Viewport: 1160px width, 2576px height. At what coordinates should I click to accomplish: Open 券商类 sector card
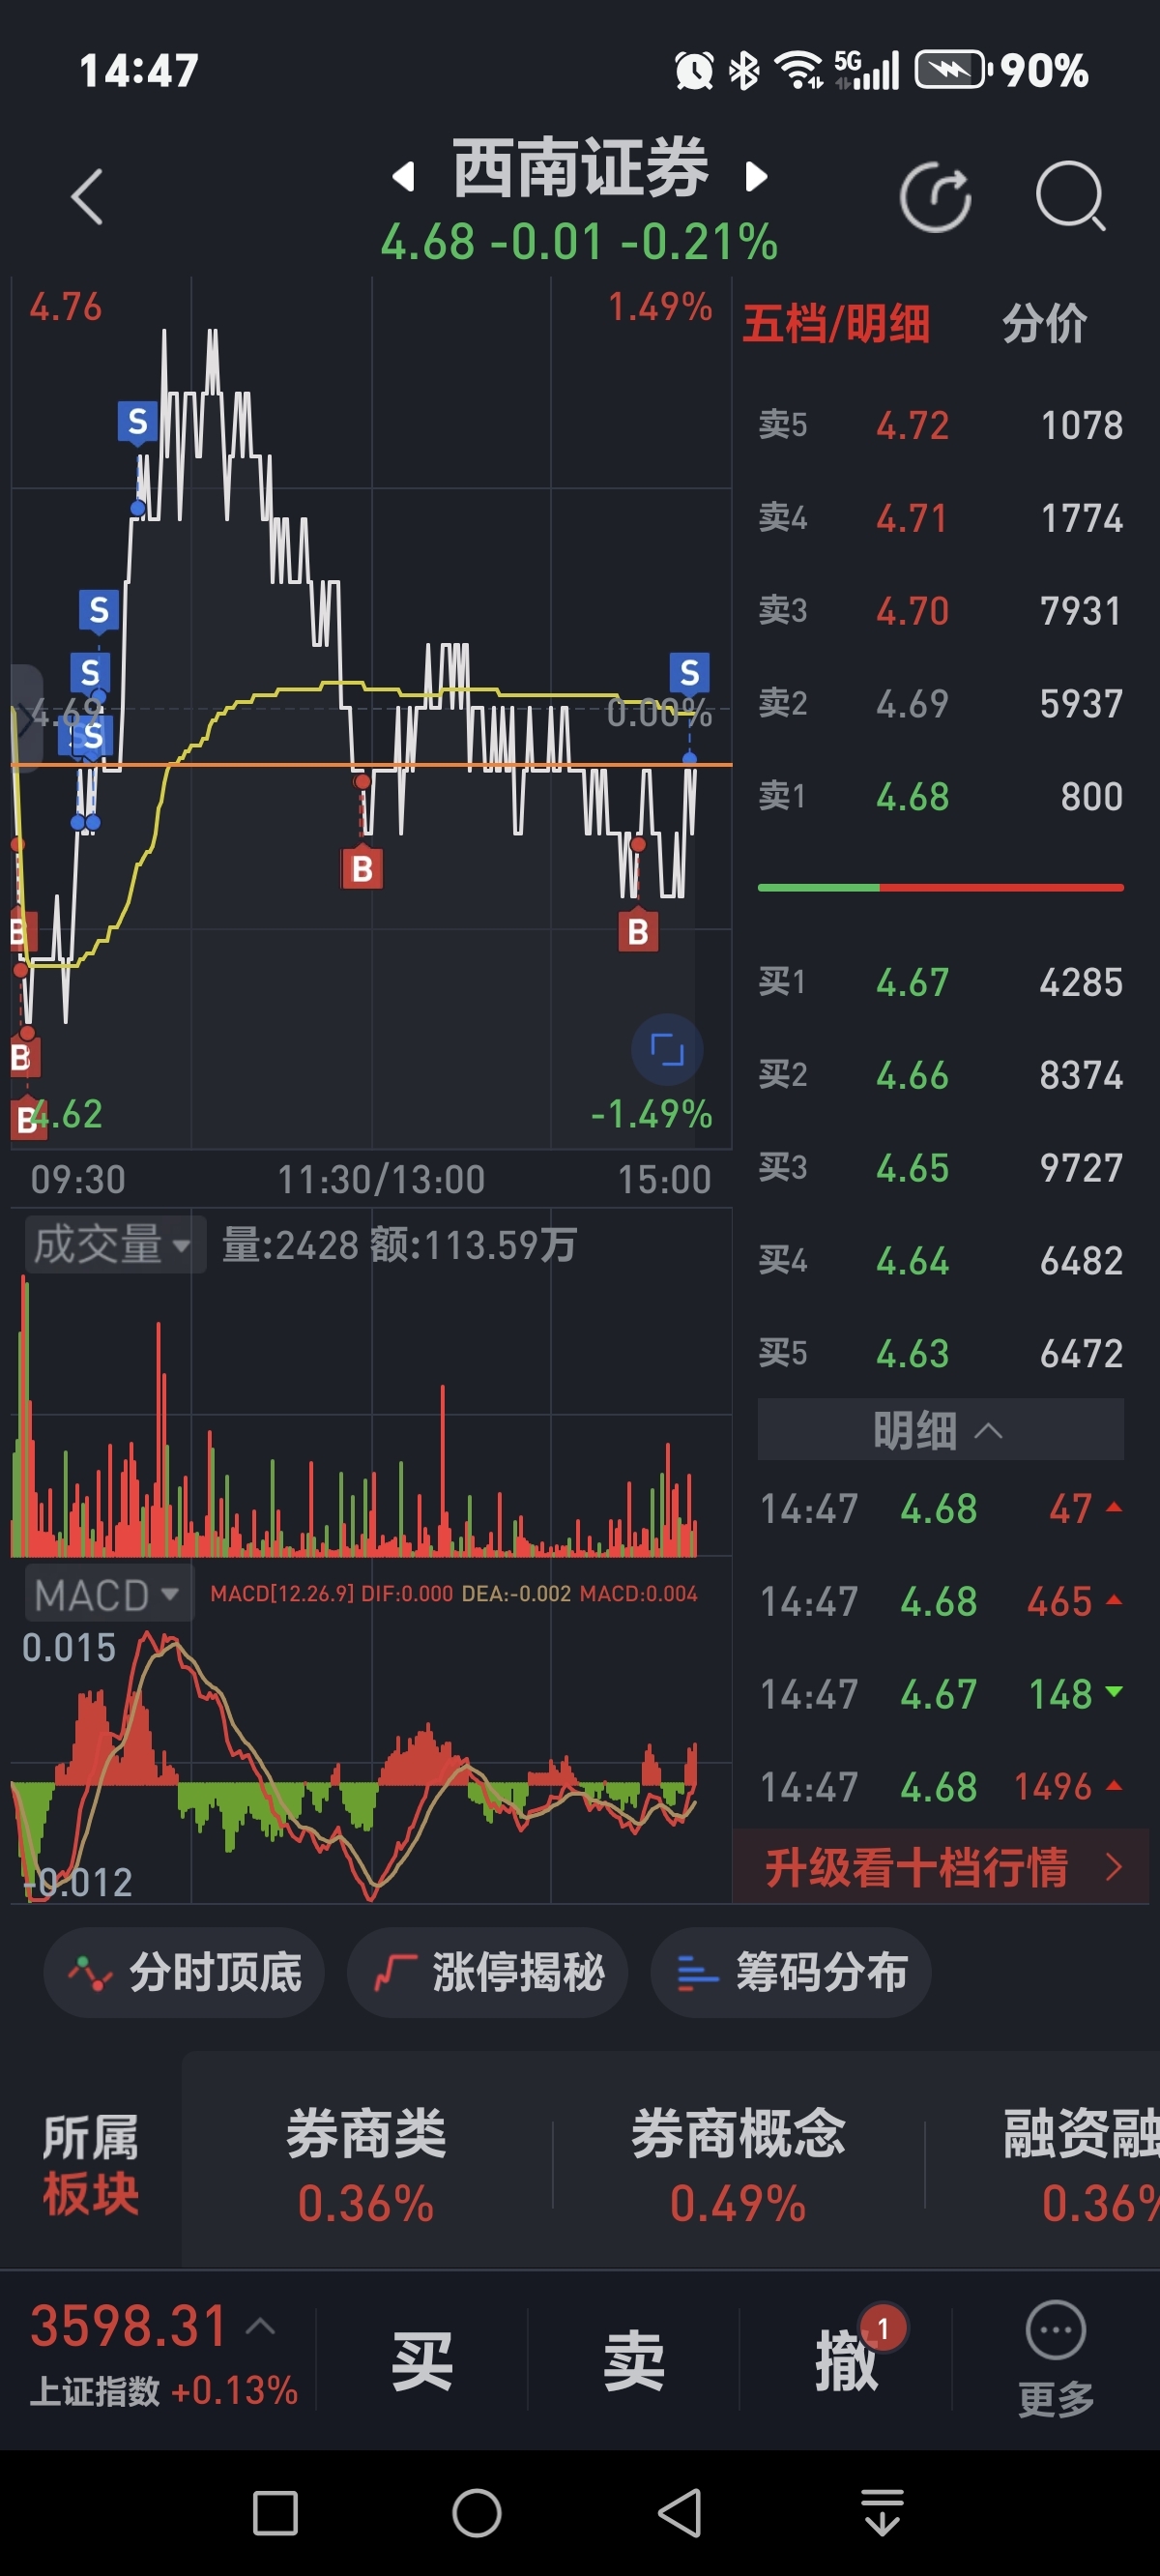point(366,2164)
